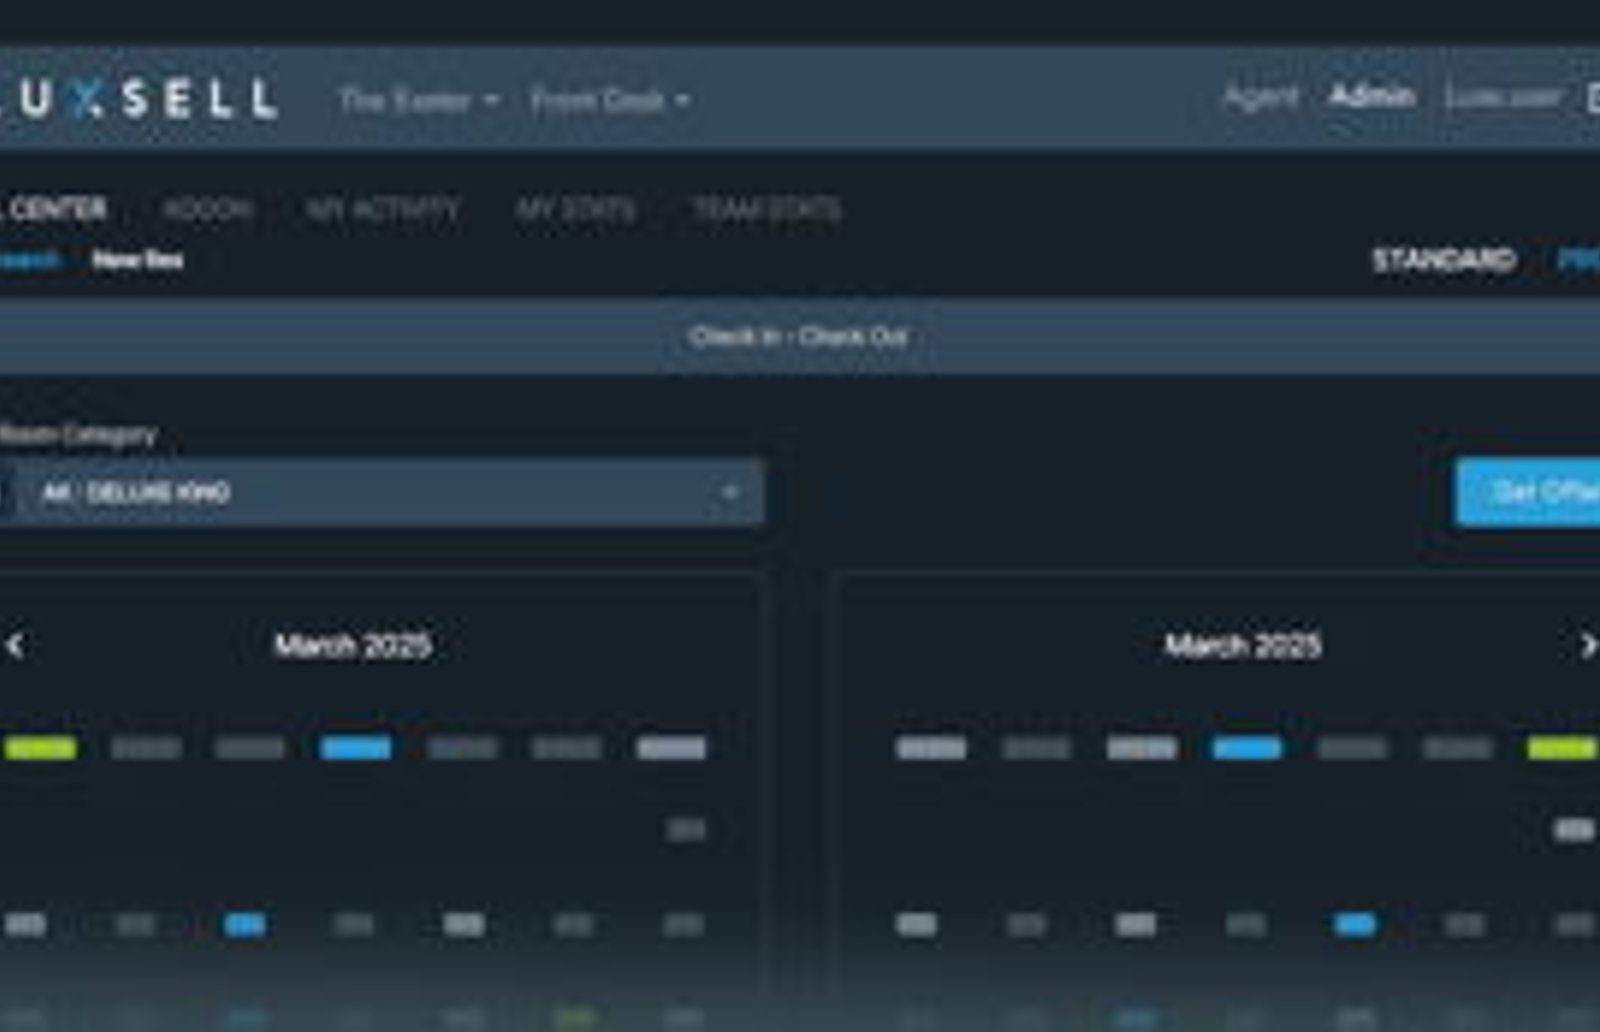This screenshot has height=1032, width=1600.
Task: Click the March 2025 title of the left calendar
Action: (x=353, y=646)
